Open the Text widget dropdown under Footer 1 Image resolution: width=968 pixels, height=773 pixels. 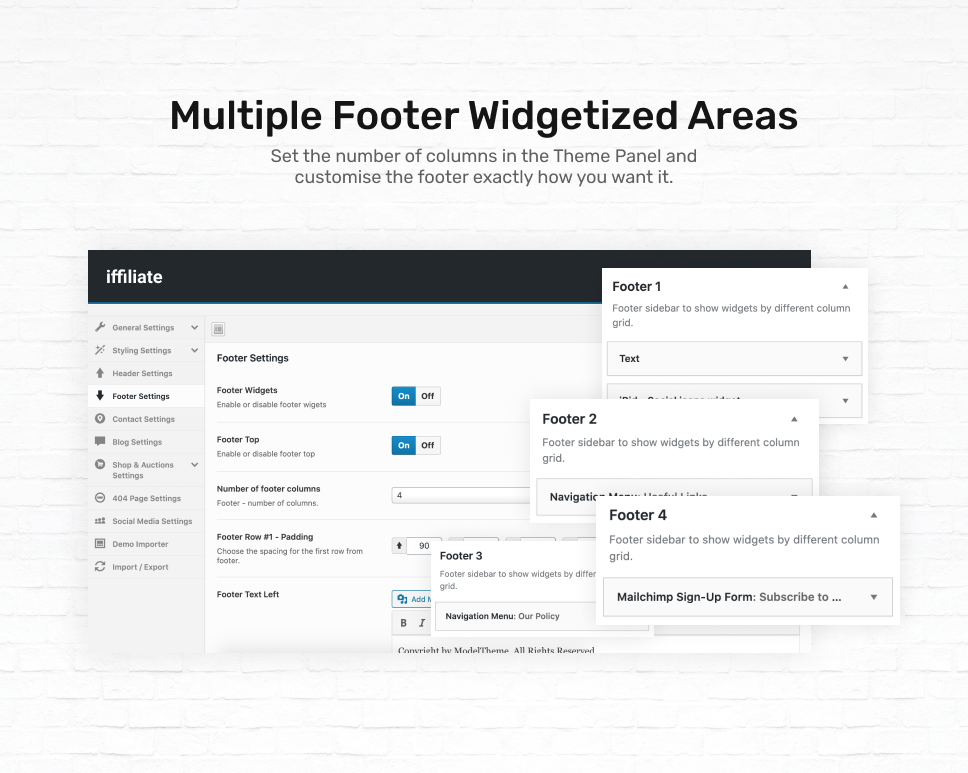[733, 358]
